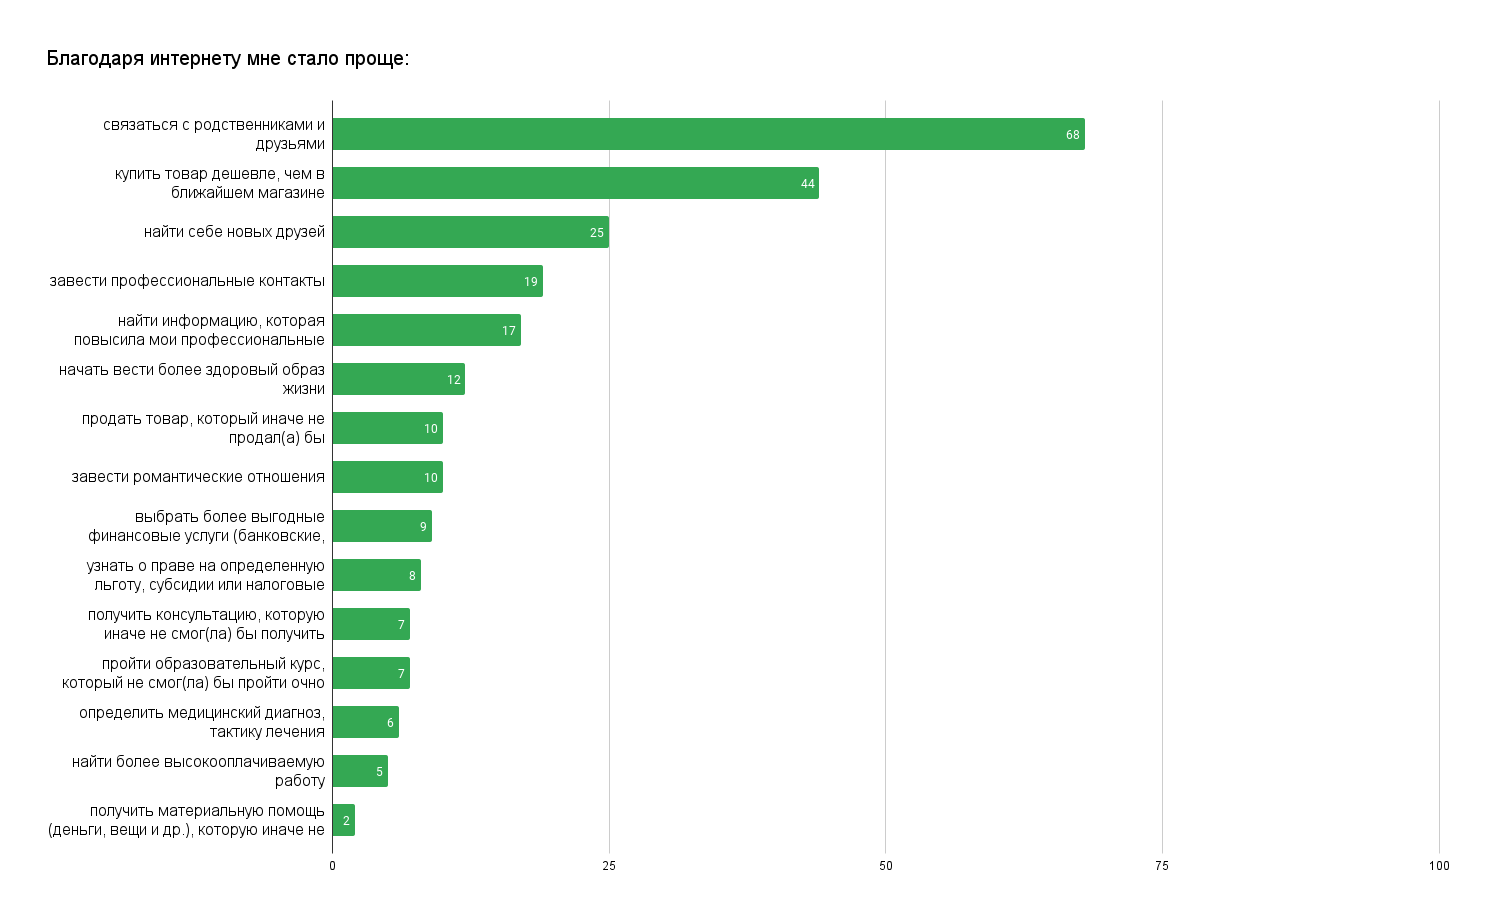Select the bar labeled with value 17

(x=426, y=330)
